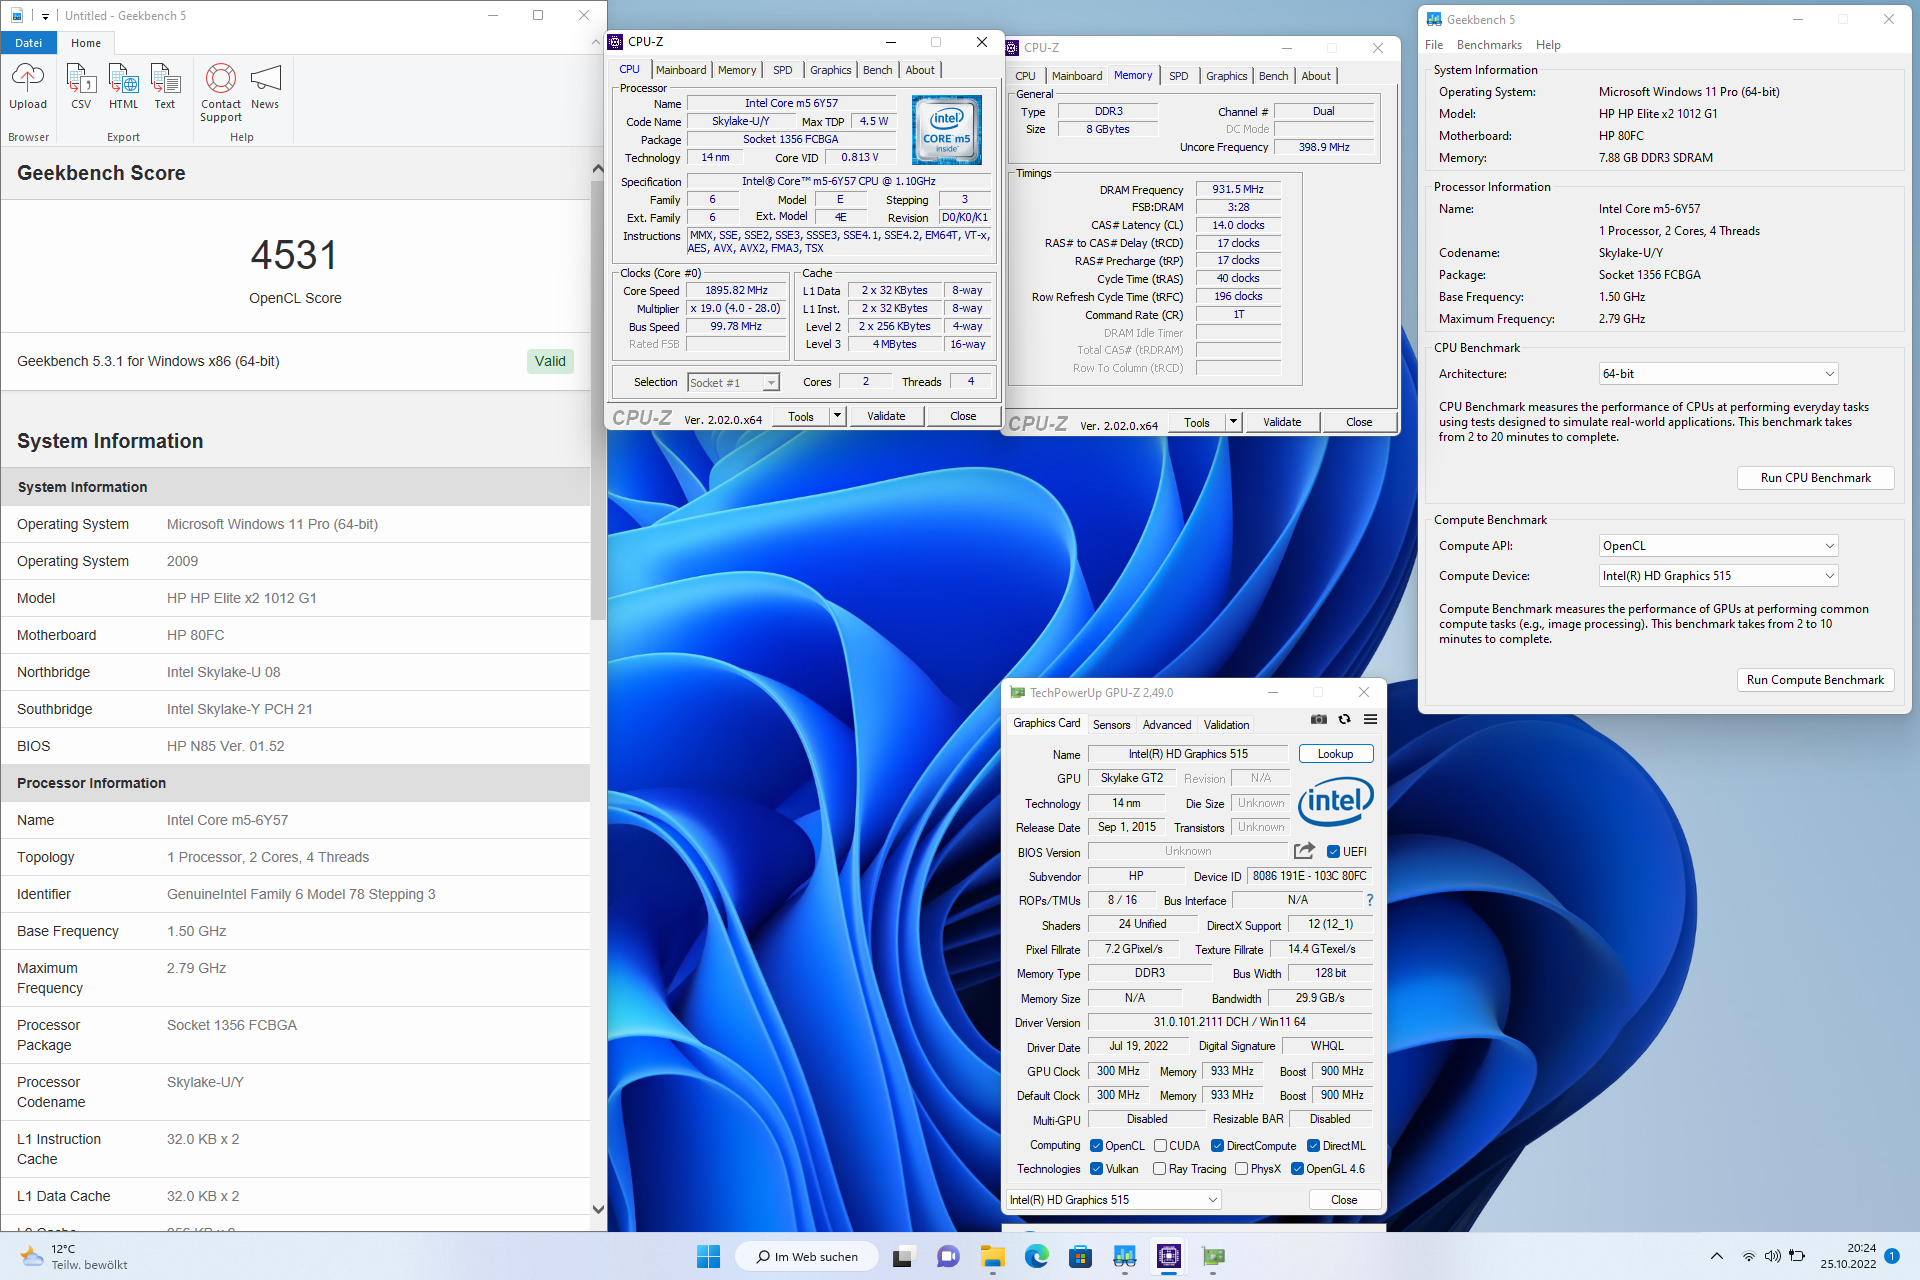Click the Run Compute Benchmark button
The height and width of the screenshot is (1280, 1920).
(x=1815, y=680)
